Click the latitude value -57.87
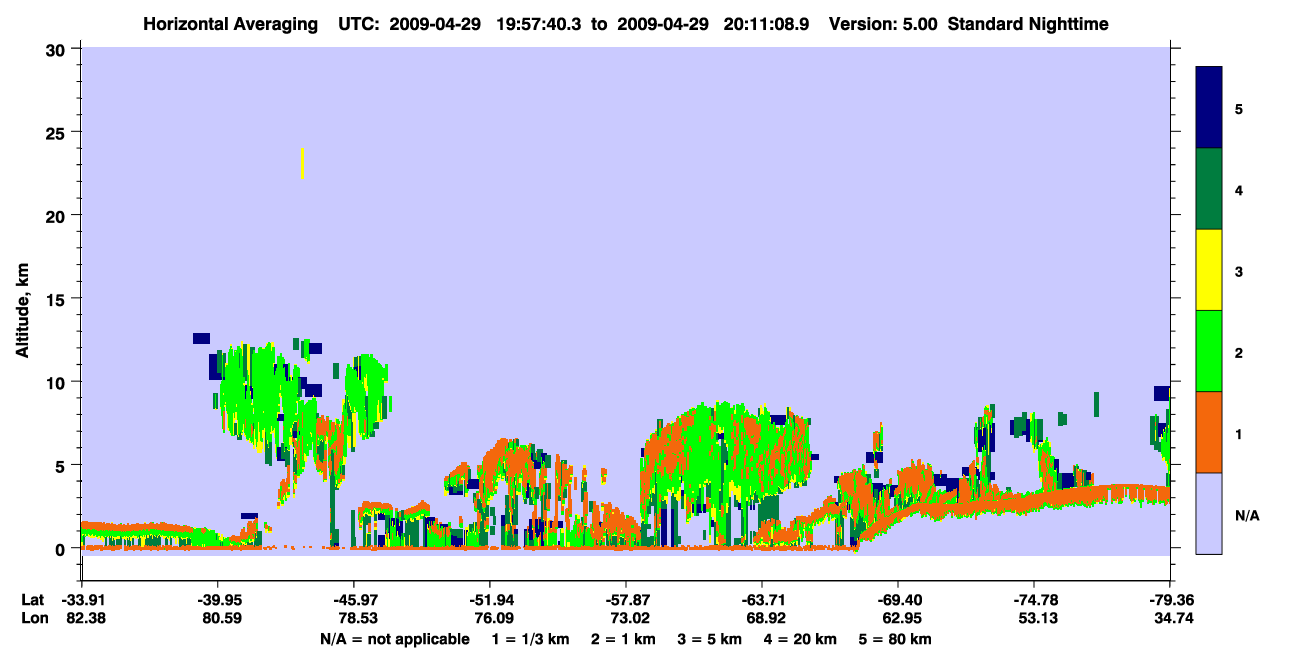The image size is (1300, 667). tap(626, 600)
